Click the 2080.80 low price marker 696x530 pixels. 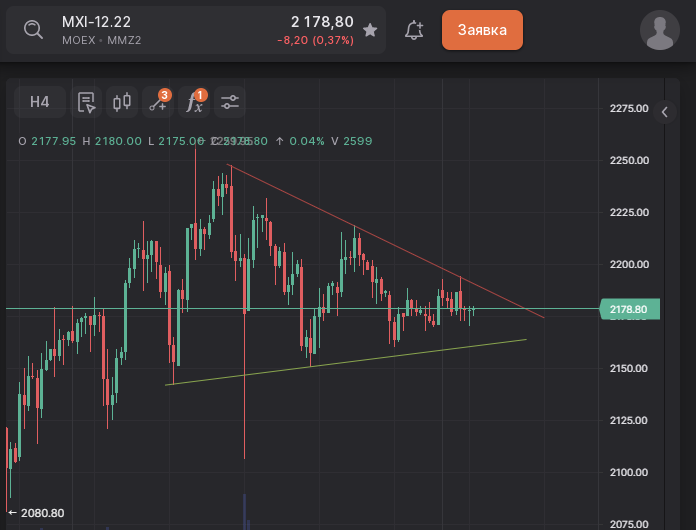(38, 513)
